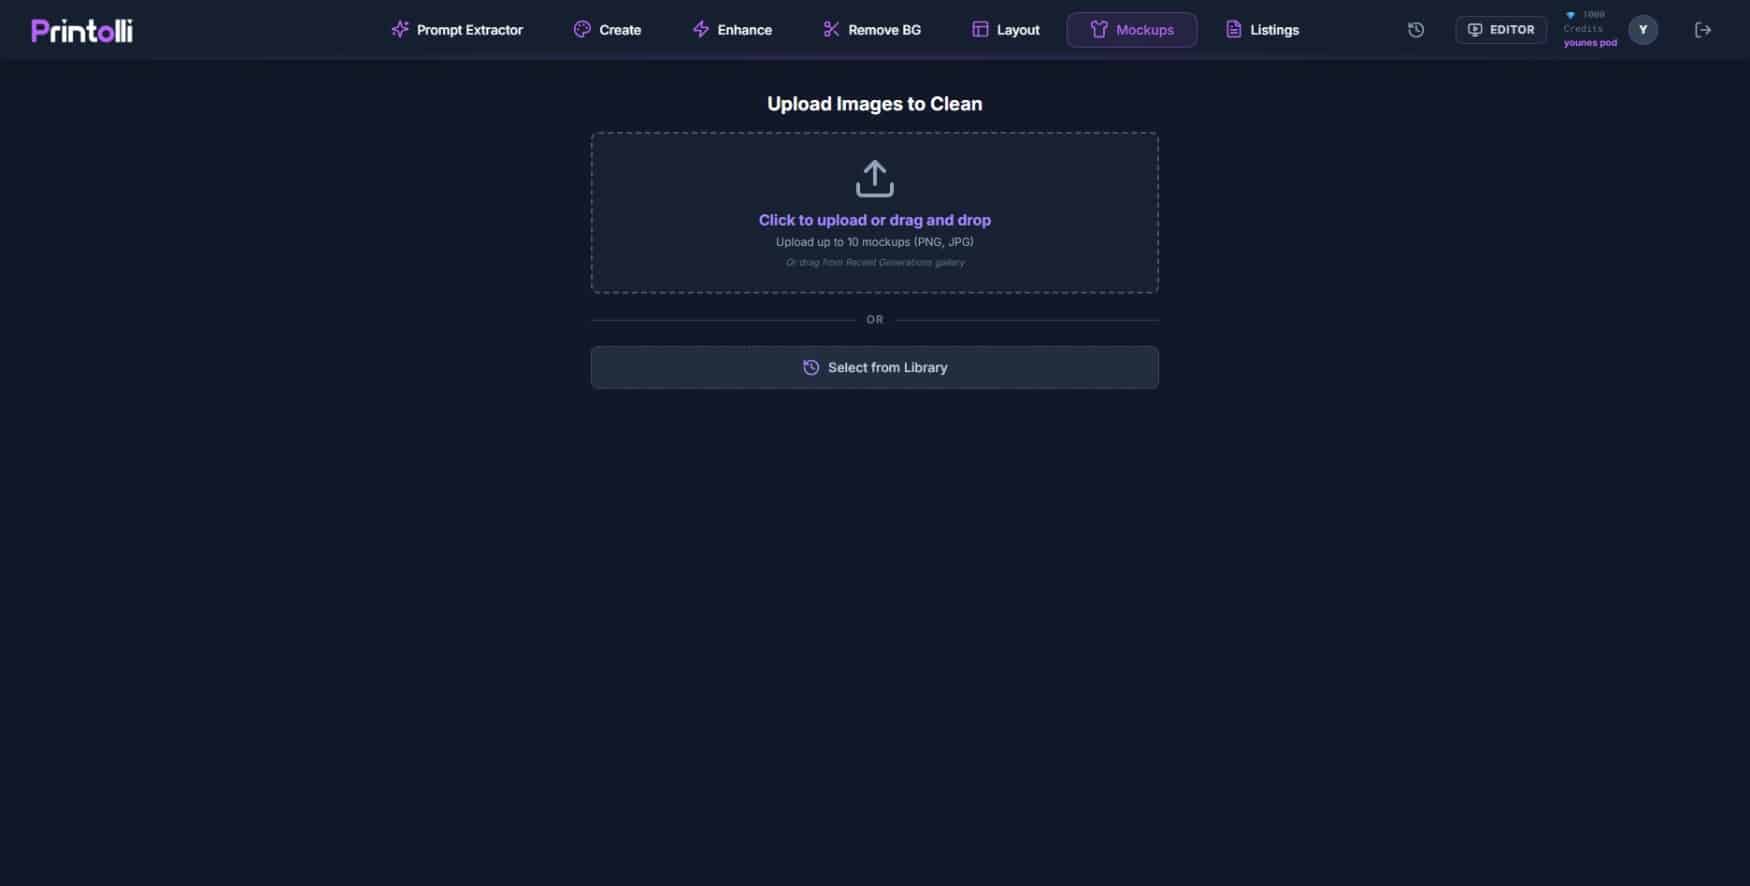Screen dimensions: 1750x886
Task: Switch to the Listings tab
Action: pos(1262,30)
